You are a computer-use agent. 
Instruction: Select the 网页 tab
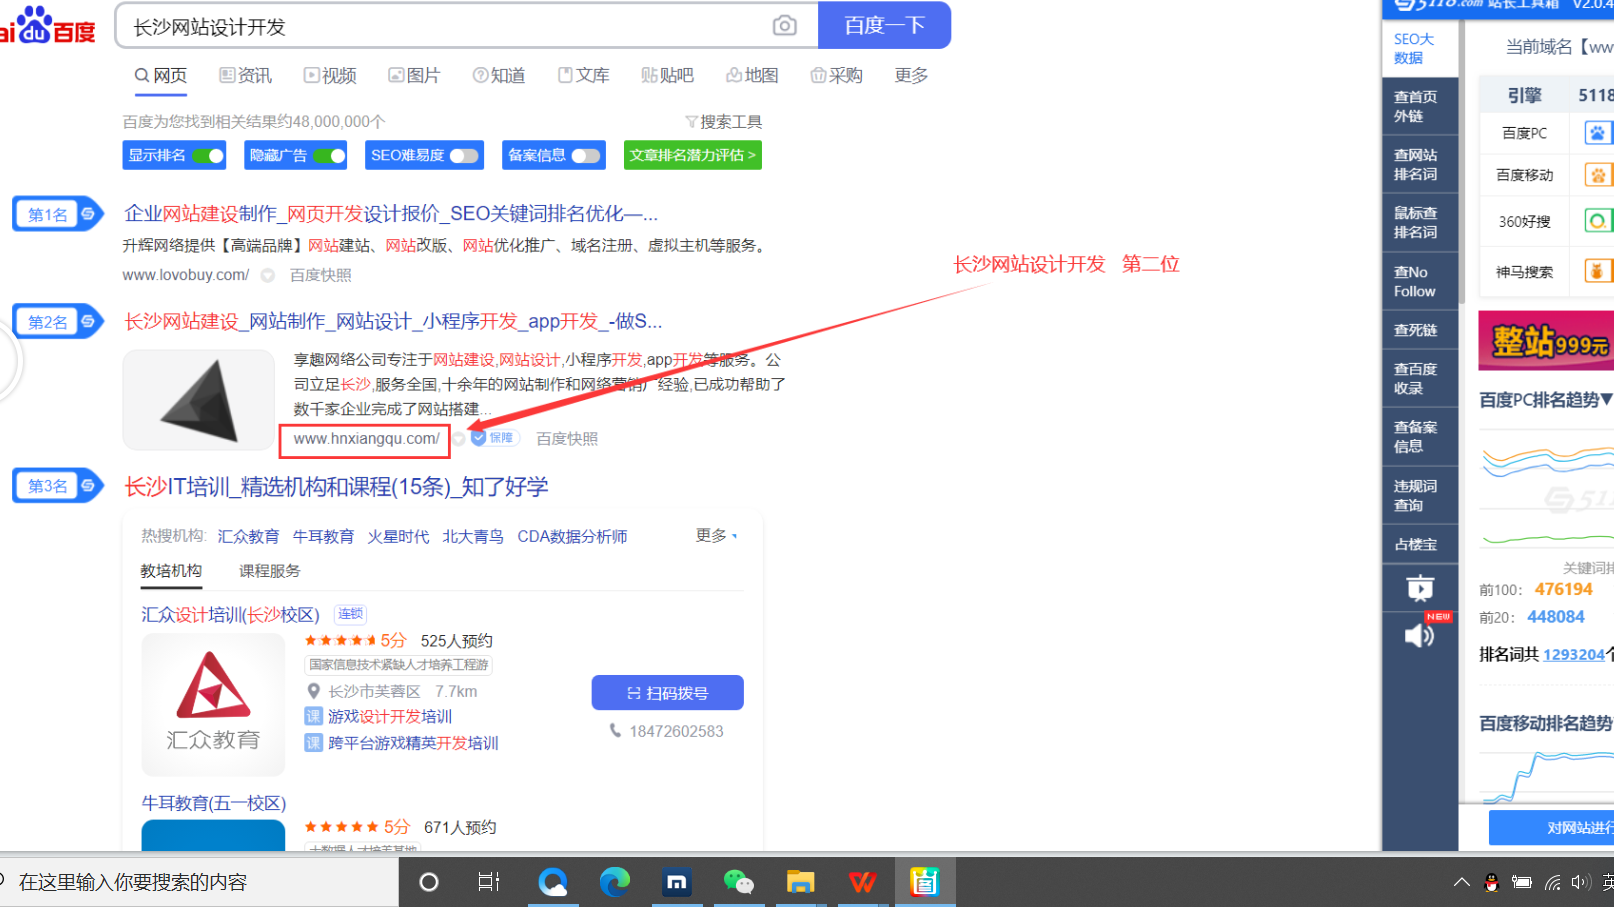(161, 76)
